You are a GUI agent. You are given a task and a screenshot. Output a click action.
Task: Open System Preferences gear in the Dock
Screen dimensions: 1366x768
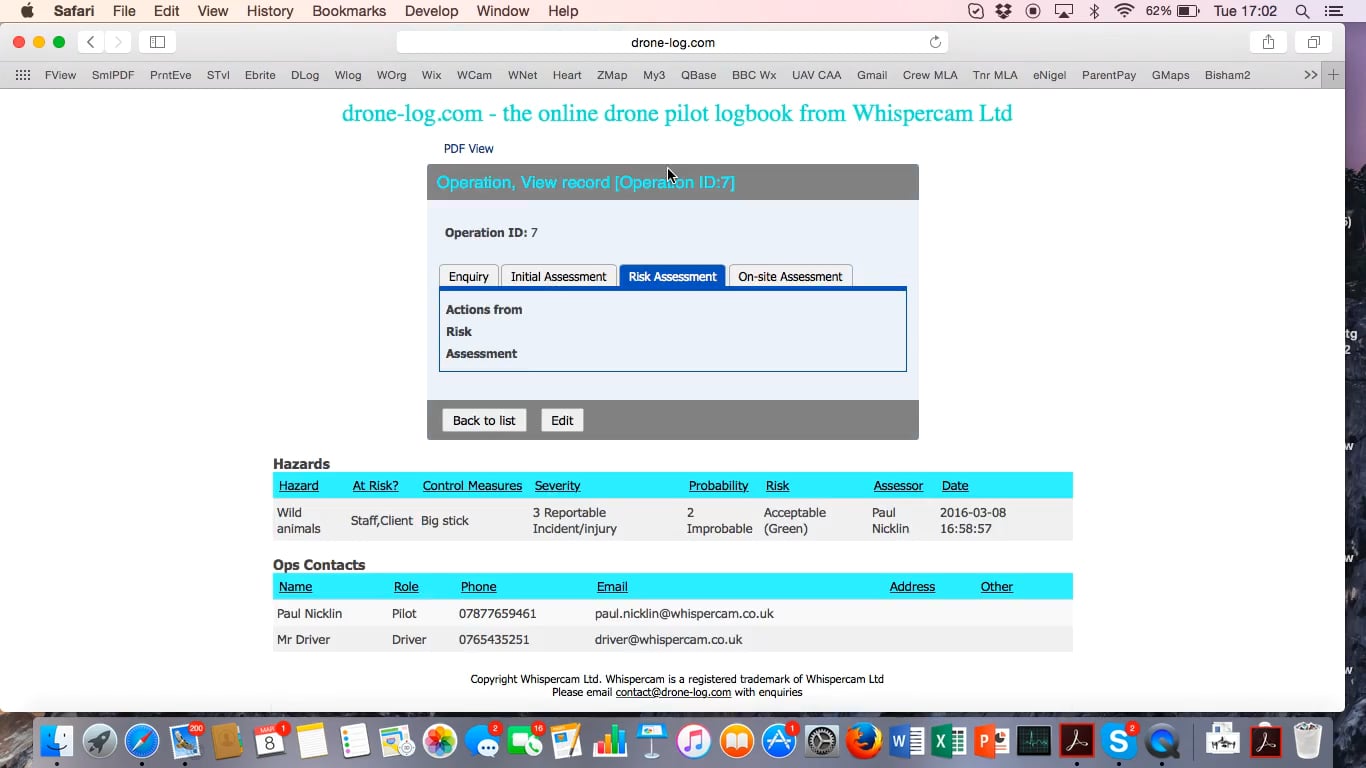(822, 742)
